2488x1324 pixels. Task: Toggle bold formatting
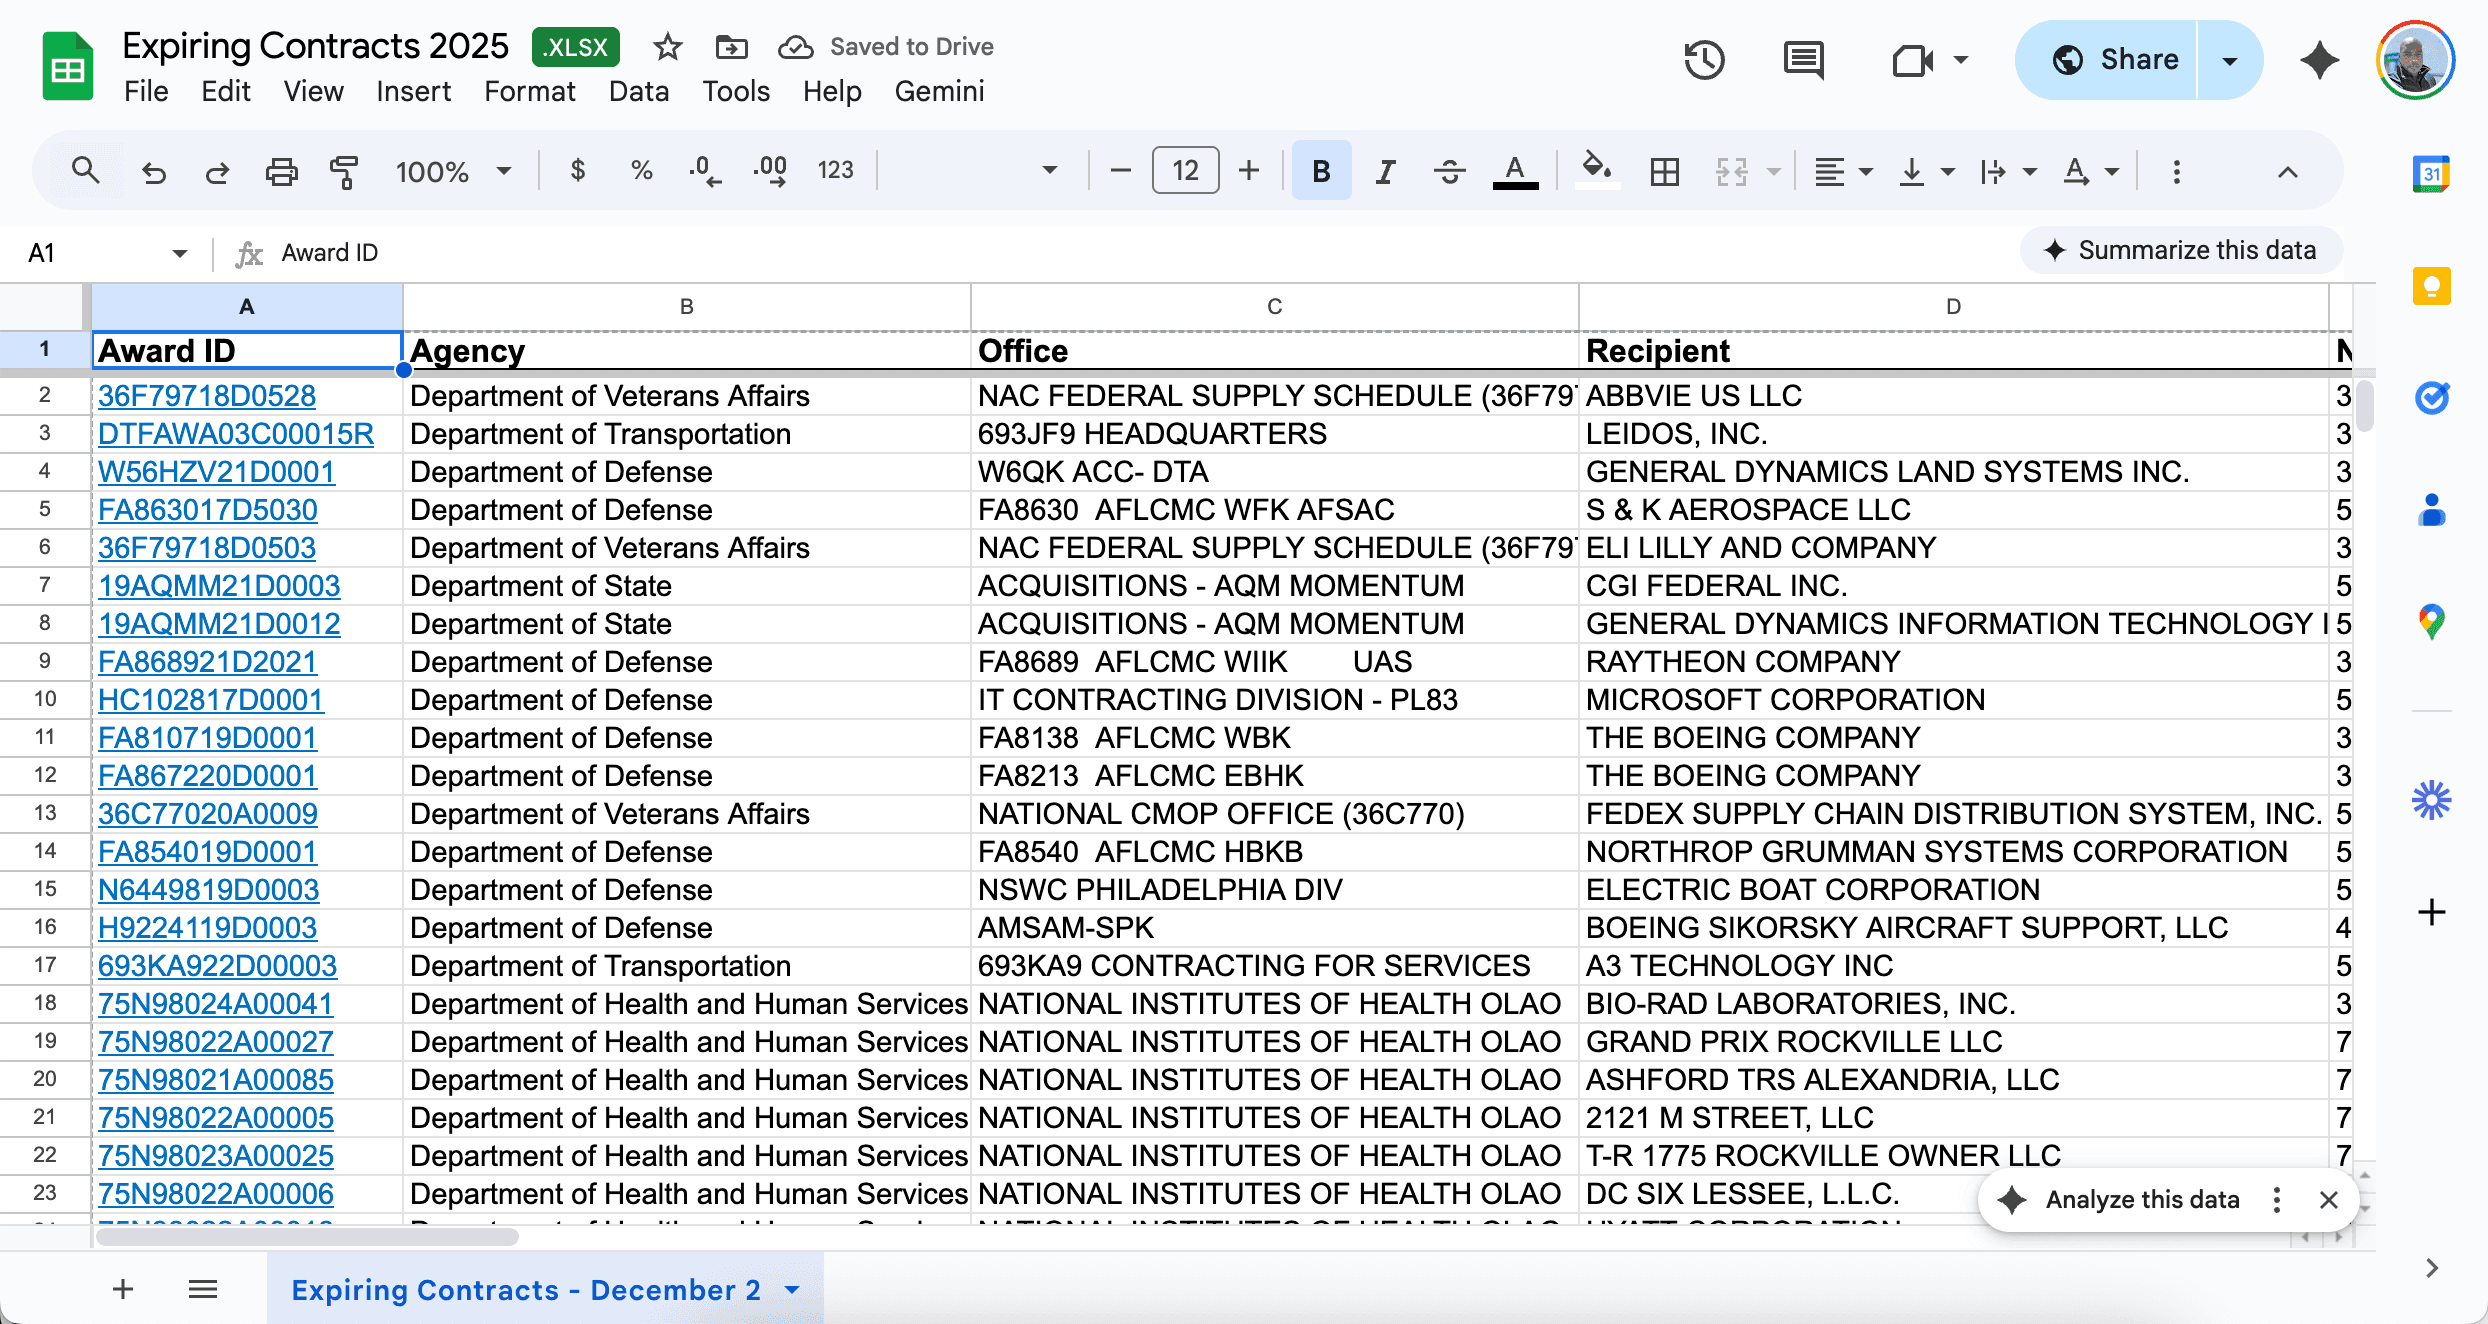point(1321,170)
